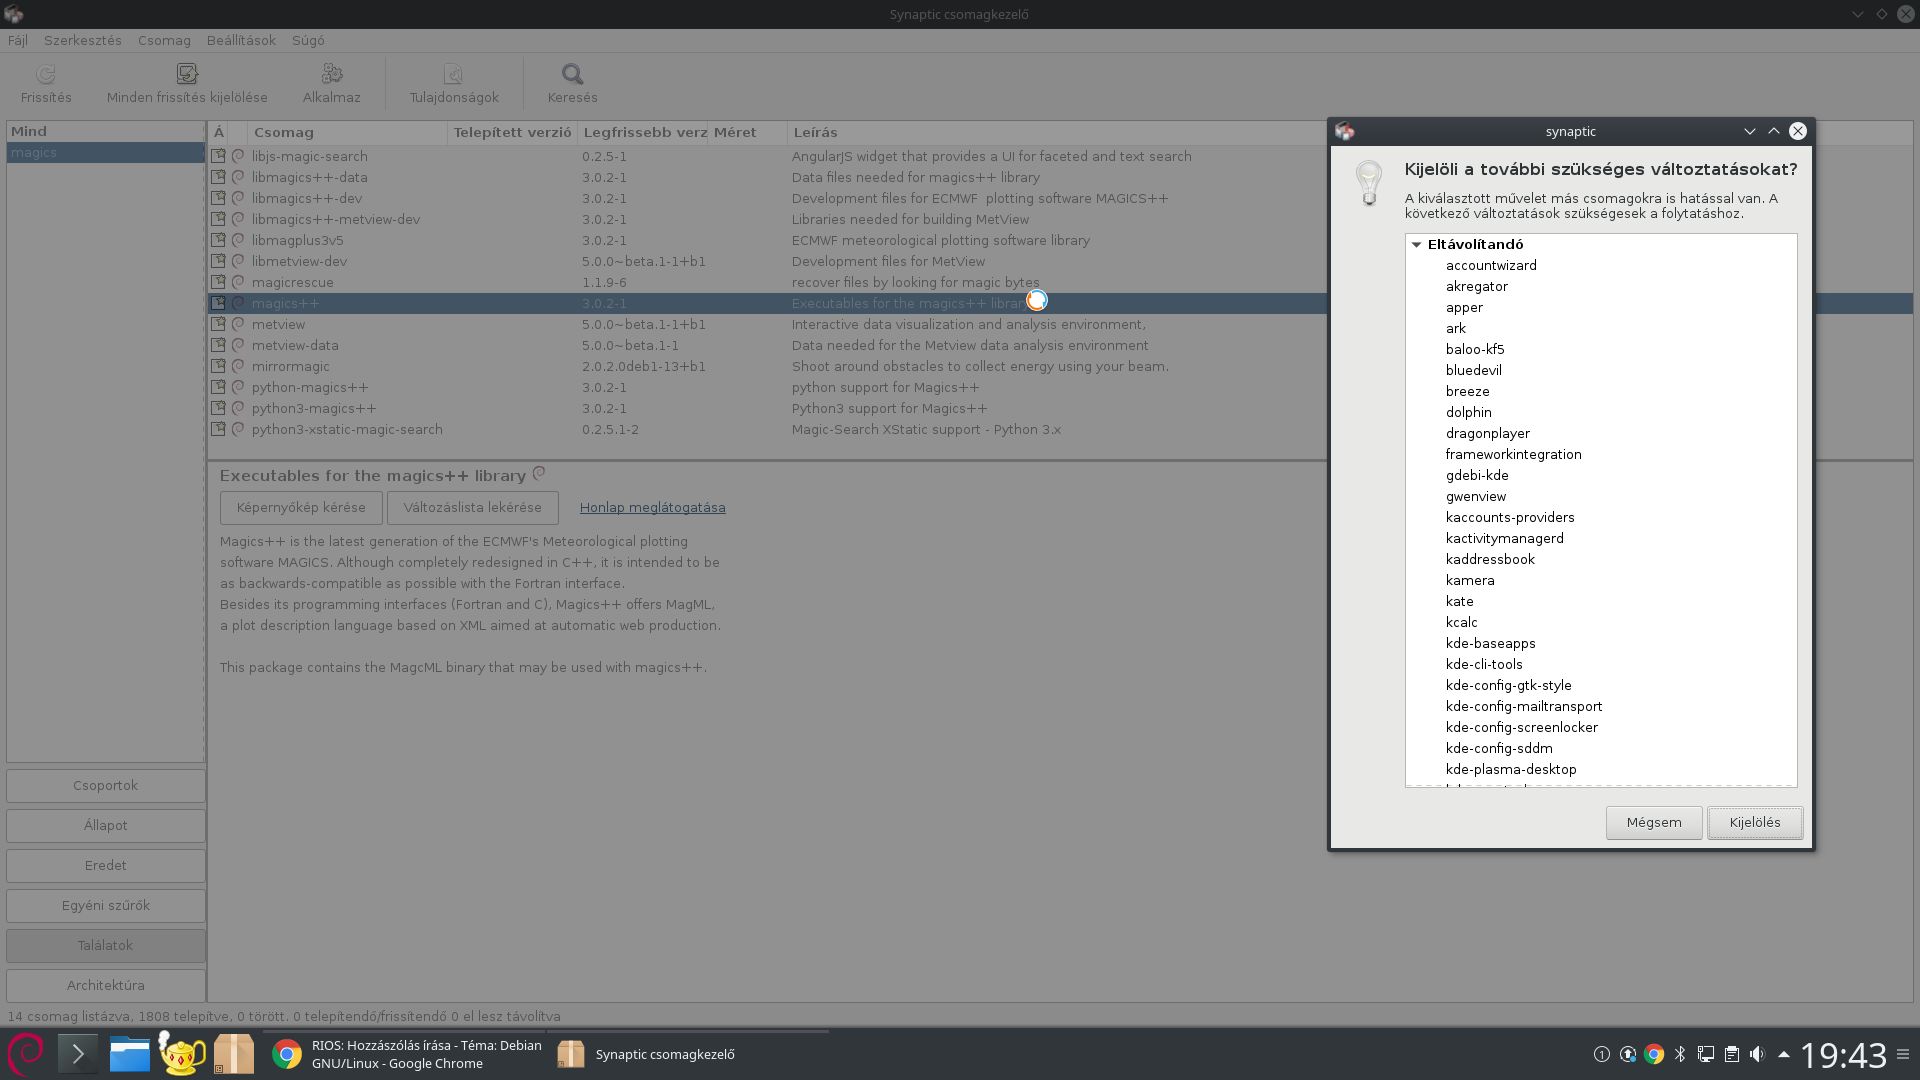Image resolution: width=1920 pixels, height=1080 pixels.
Task: Collapse the Eltávolítandó tree group
Action: (x=1416, y=245)
